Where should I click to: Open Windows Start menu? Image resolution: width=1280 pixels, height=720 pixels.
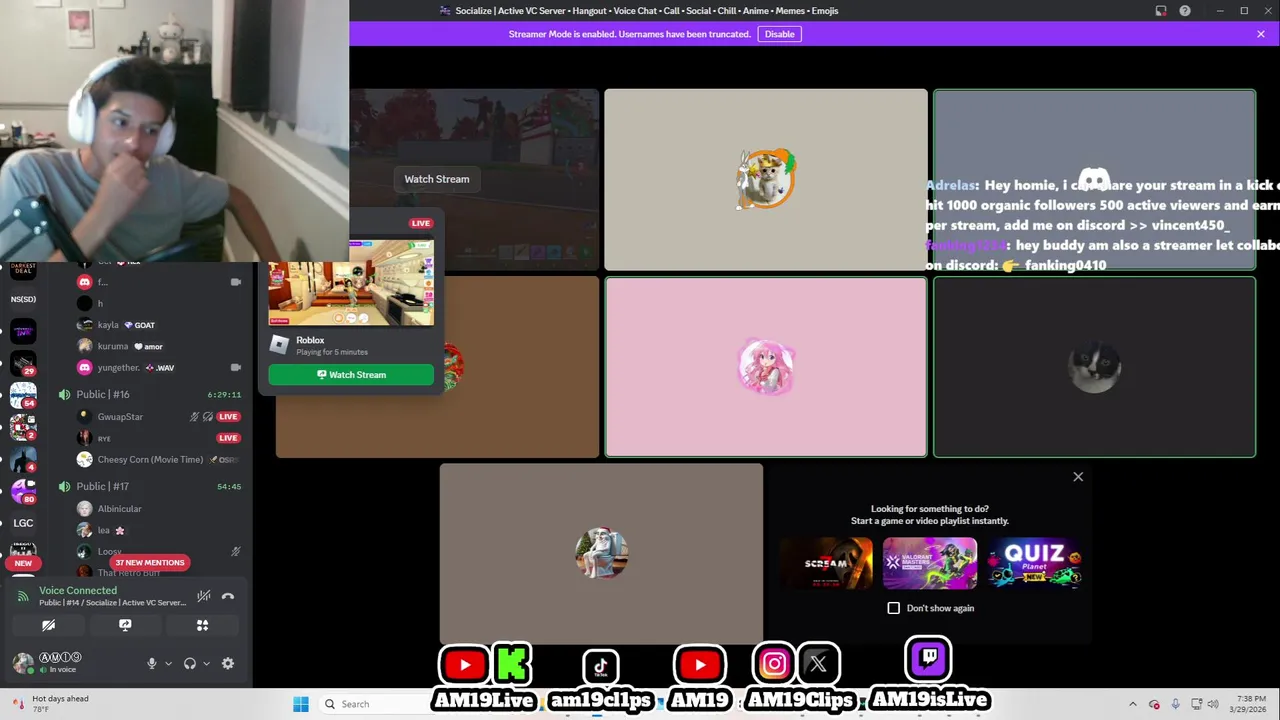pyautogui.click(x=301, y=704)
